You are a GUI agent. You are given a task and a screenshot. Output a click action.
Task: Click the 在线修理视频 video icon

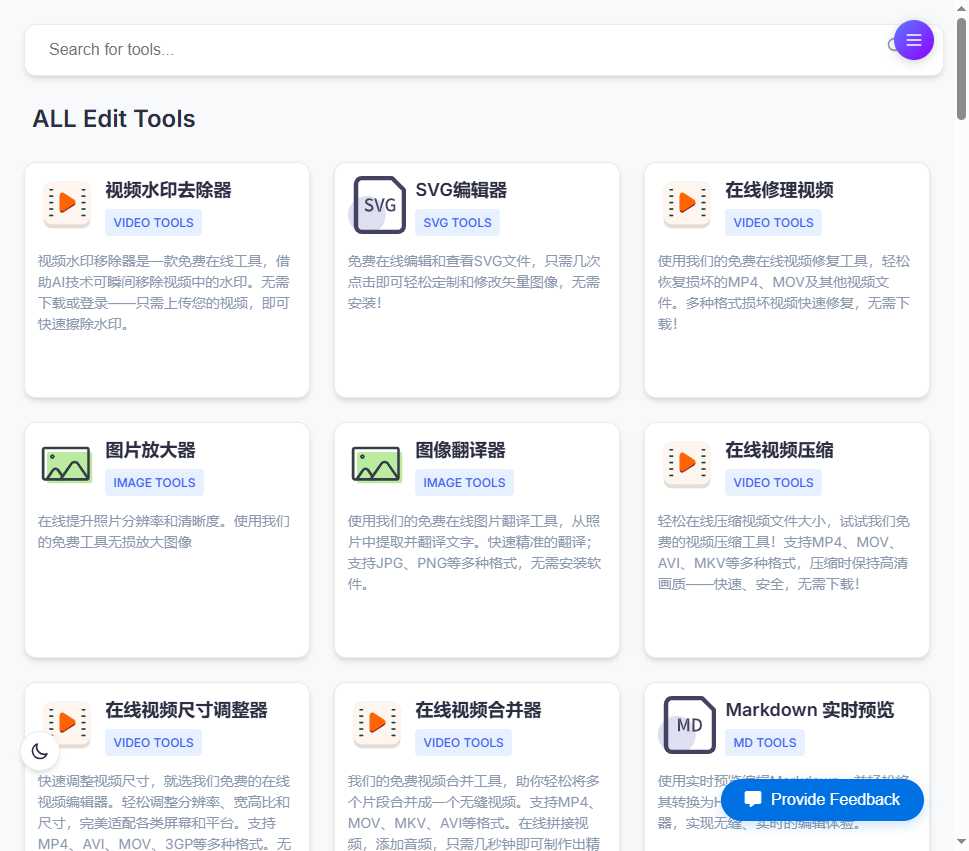(x=687, y=203)
